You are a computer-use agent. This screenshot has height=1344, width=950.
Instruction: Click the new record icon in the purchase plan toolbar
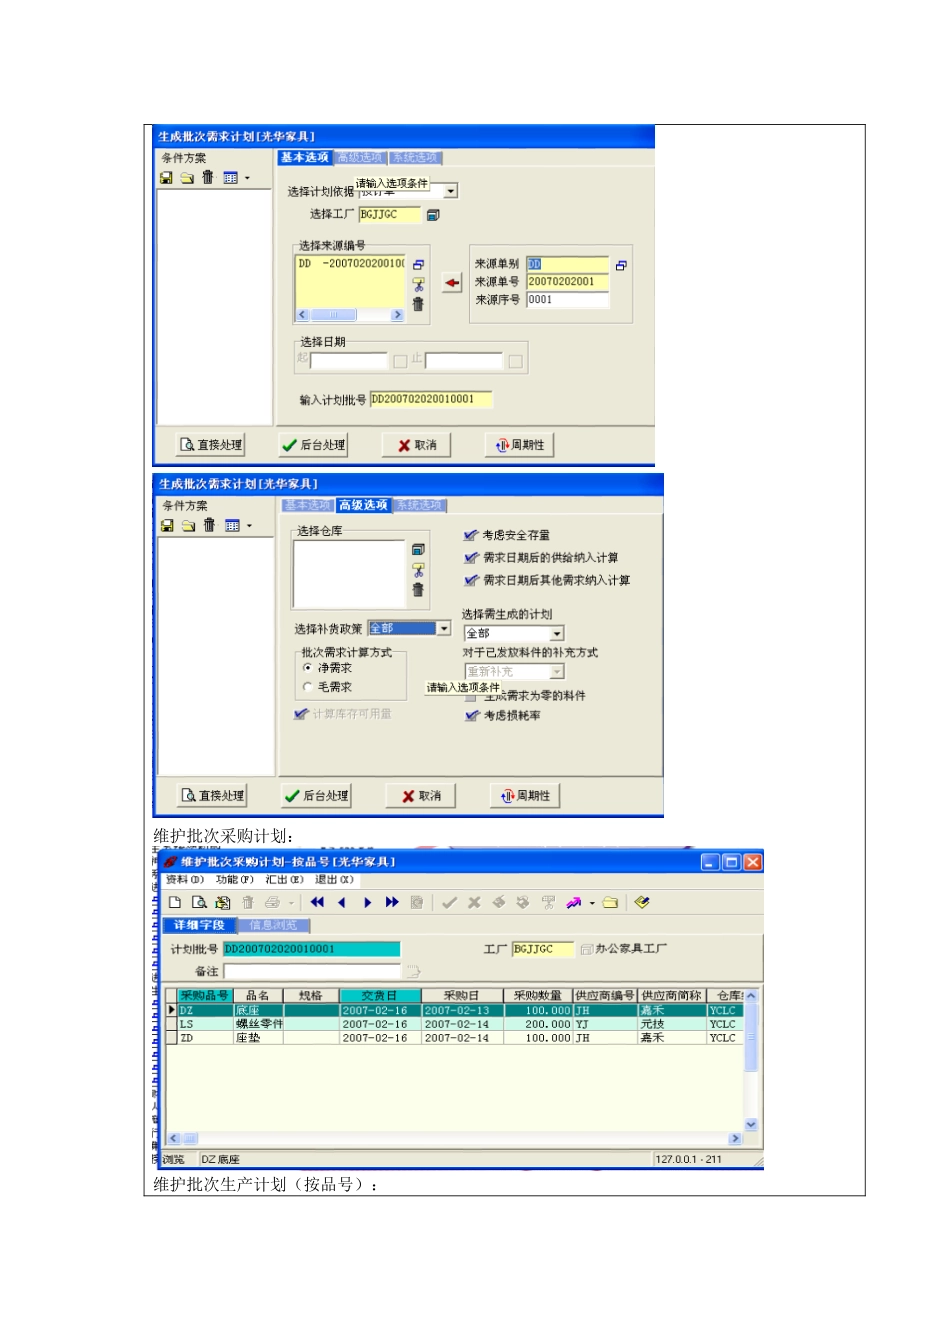point(175,902)
